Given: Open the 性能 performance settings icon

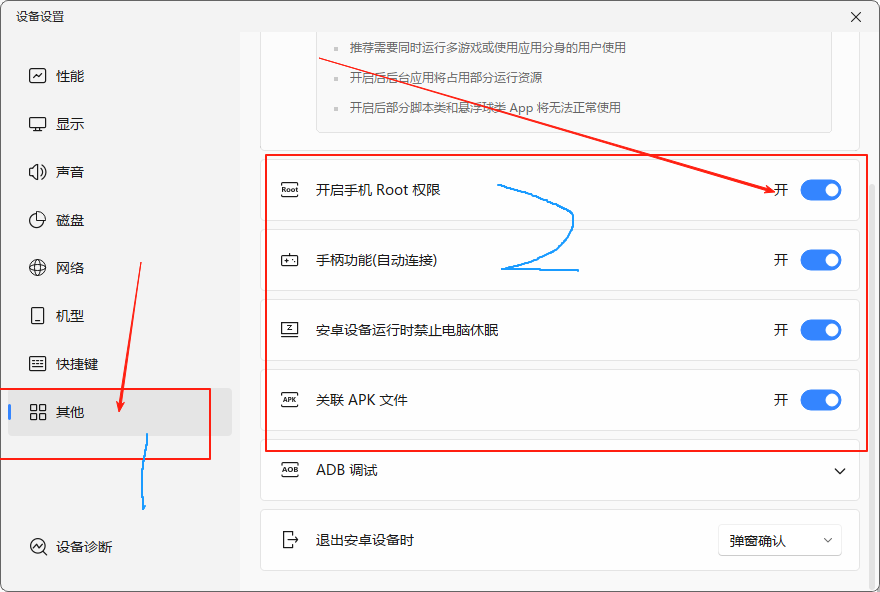Looking at the screenshot, I should 38,76.
